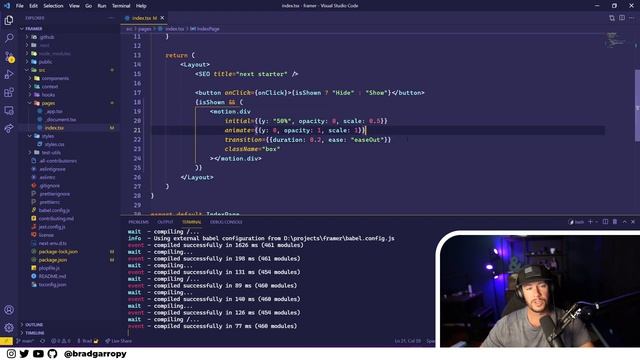Viewport: 640px width, 360px height.
Task: Collapse the pages folder
Action: click(48, 103)
